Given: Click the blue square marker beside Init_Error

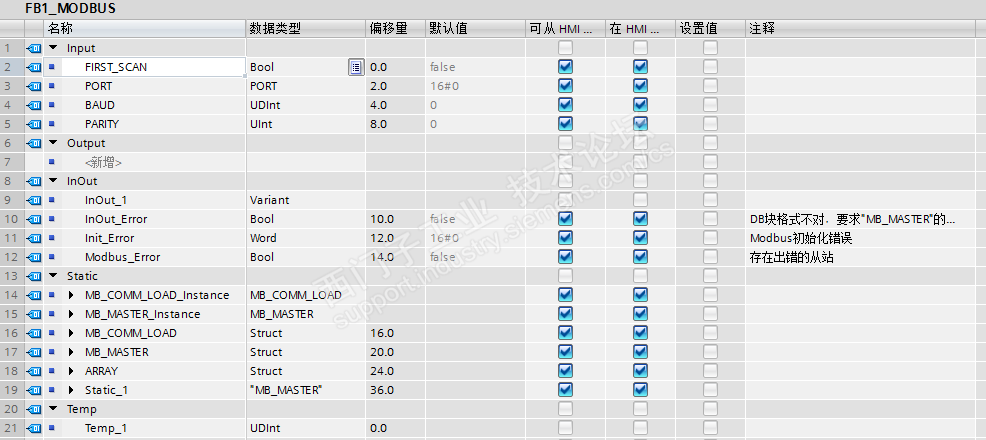Looking at the screenshot, I should click(x=52, y=238).
